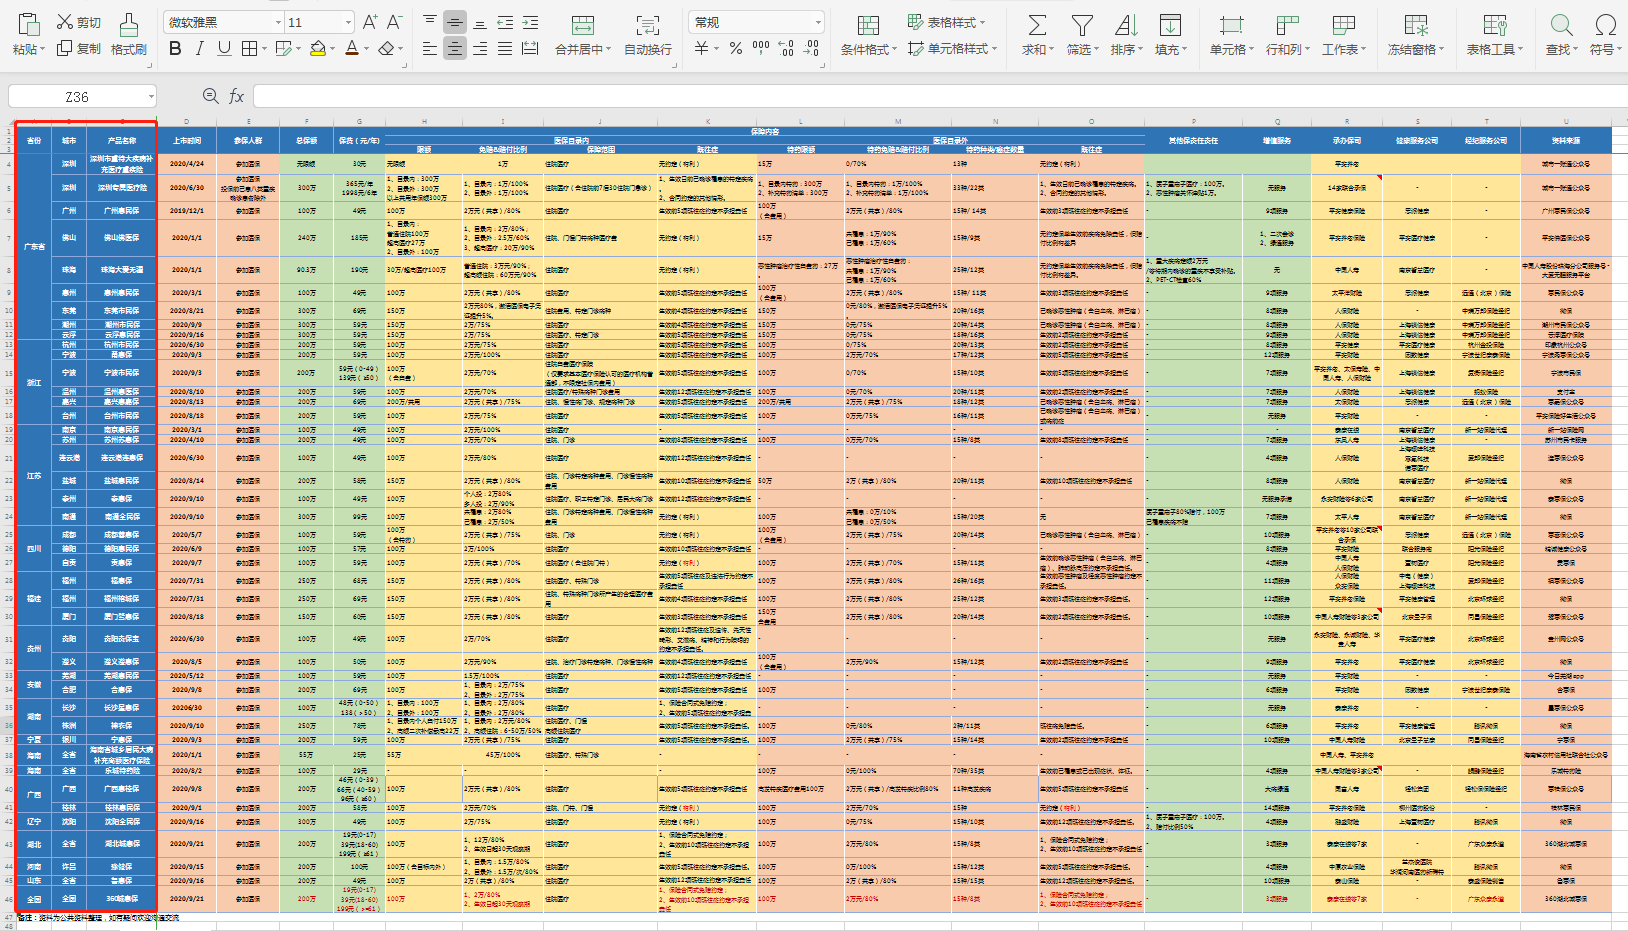Click the currency ¥ format icon
Image resolution: width=1628 pixels, height=931 pixels.
[702, 48]
